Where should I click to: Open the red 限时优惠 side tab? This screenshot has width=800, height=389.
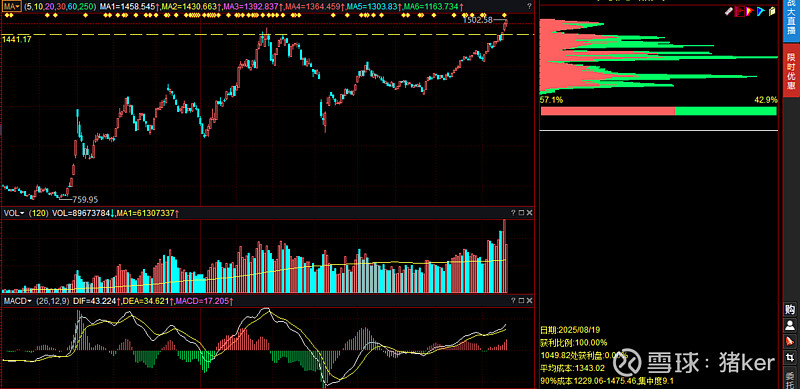point(791,70)
